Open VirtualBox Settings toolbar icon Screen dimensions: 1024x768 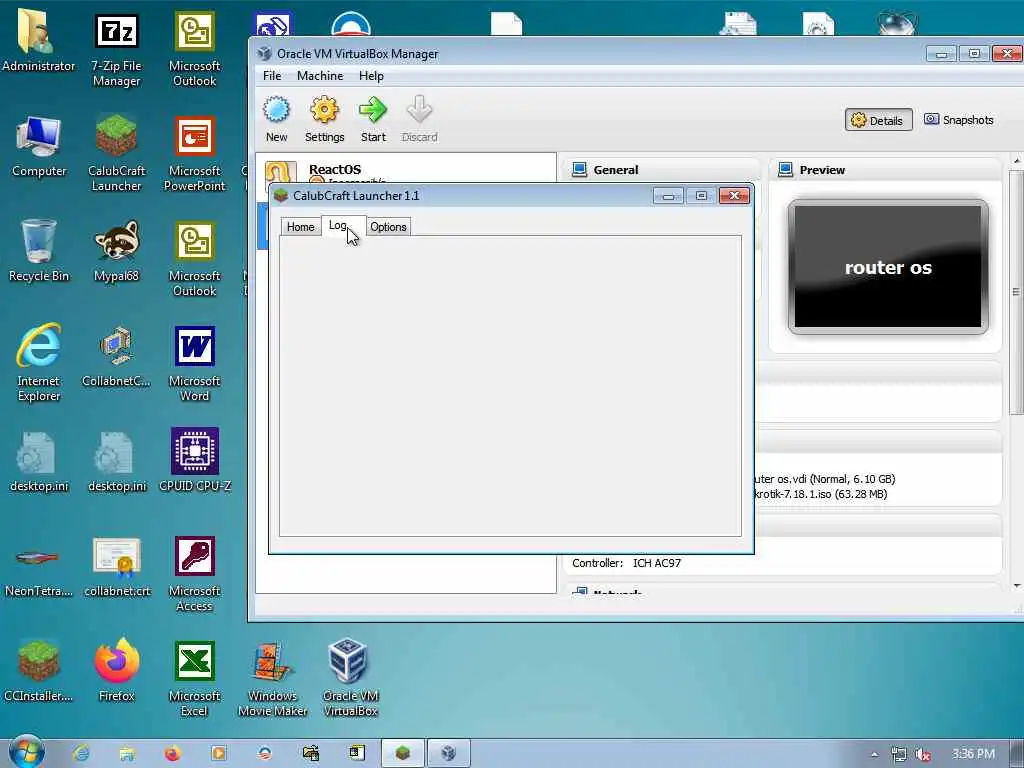coord(325,120)
